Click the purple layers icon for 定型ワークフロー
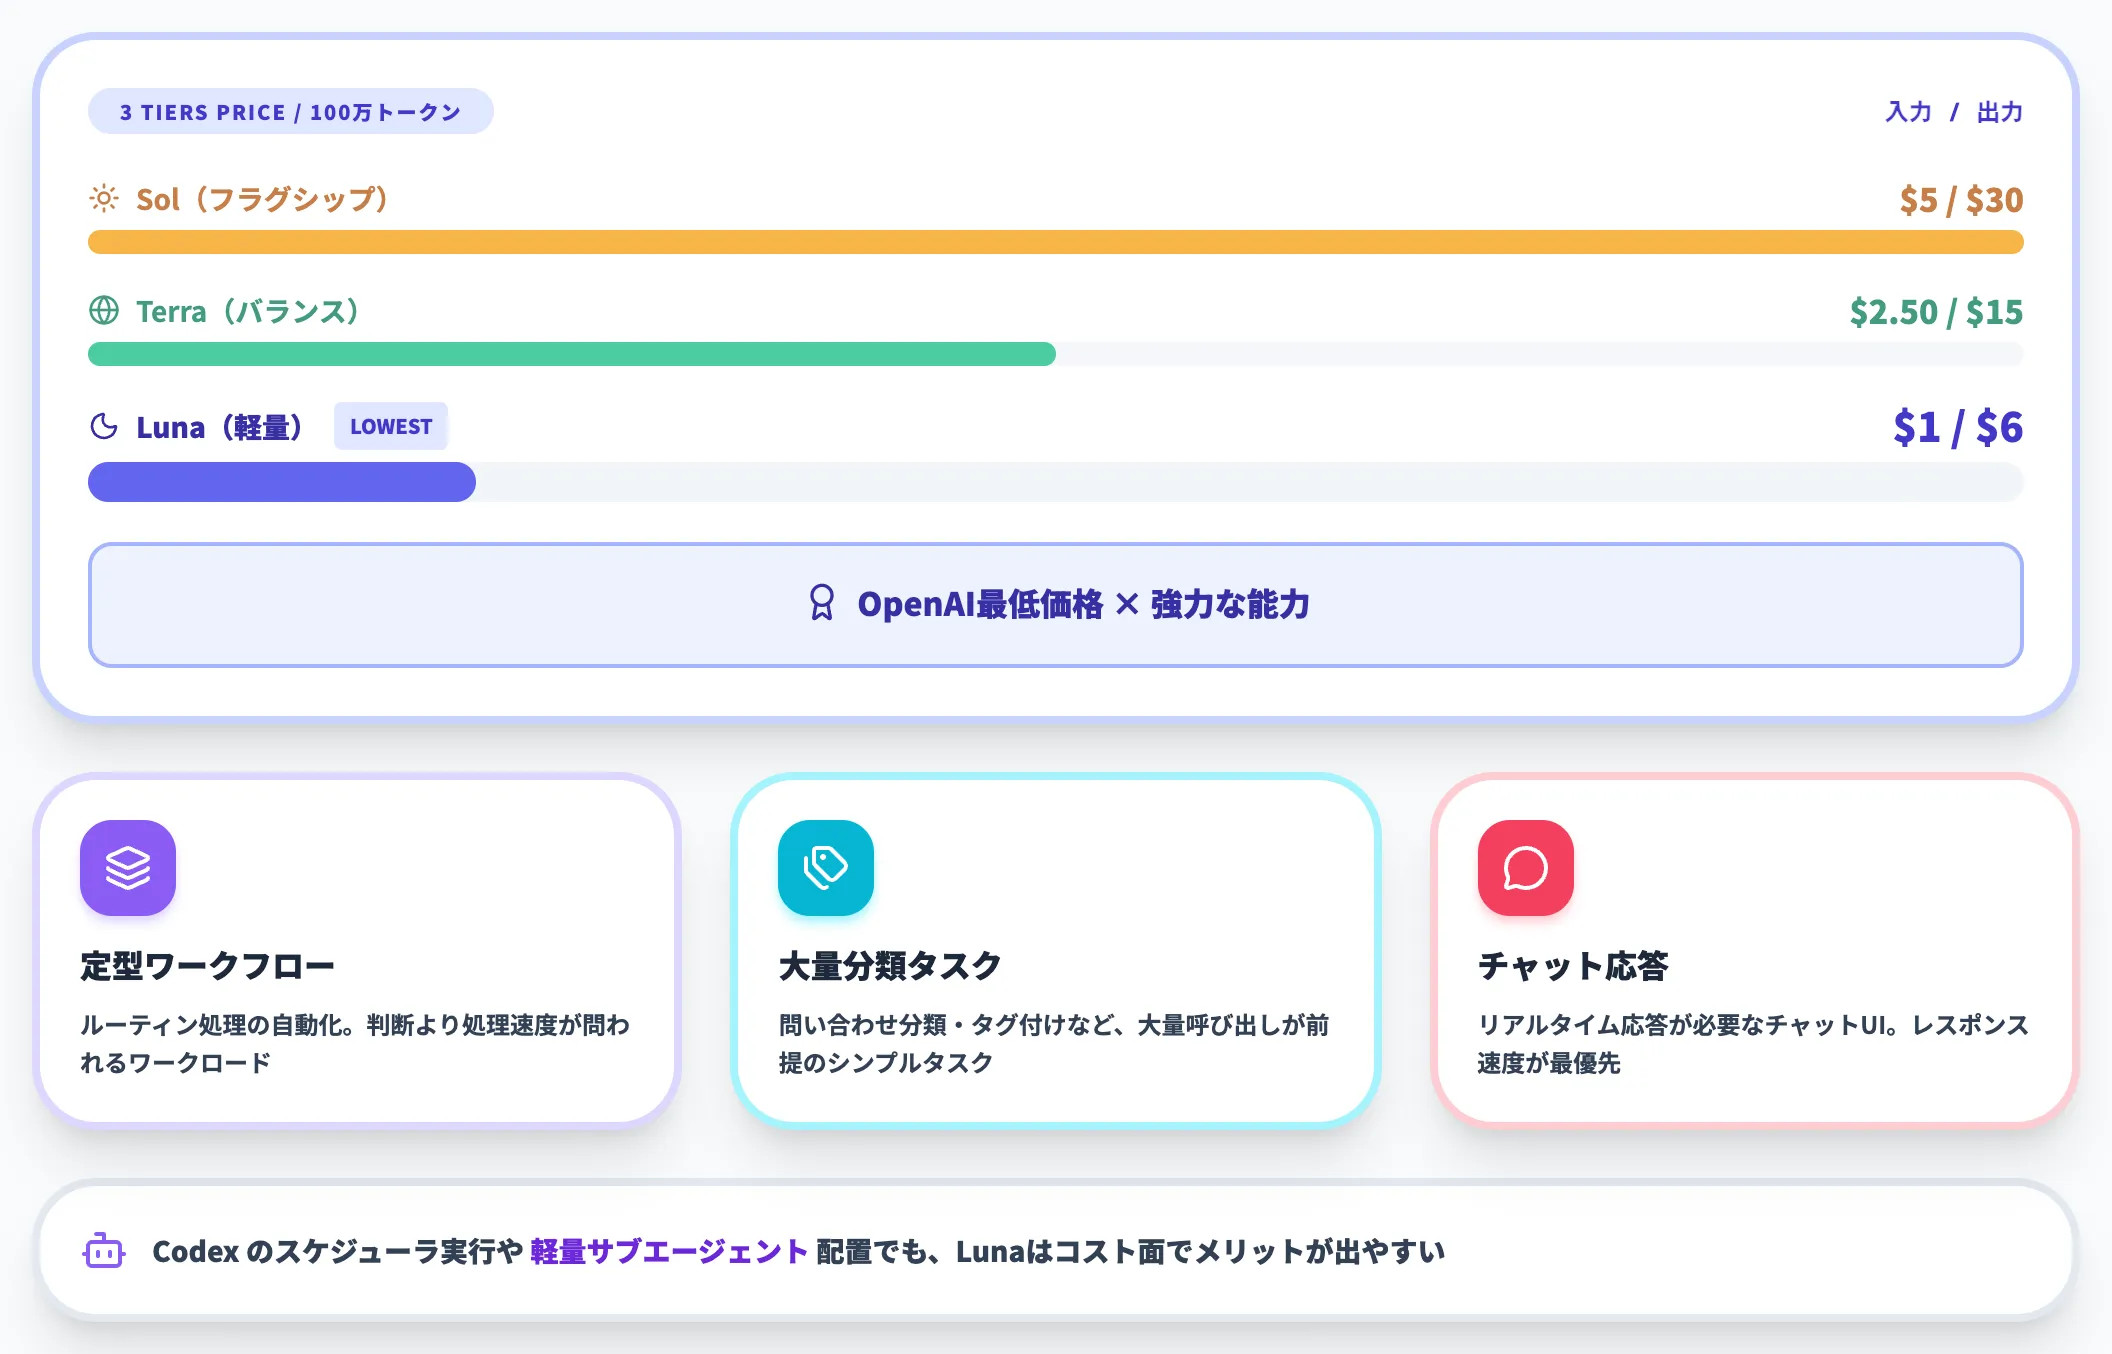Screen dimensions: 2112x1354 click(x=128, y=868)
